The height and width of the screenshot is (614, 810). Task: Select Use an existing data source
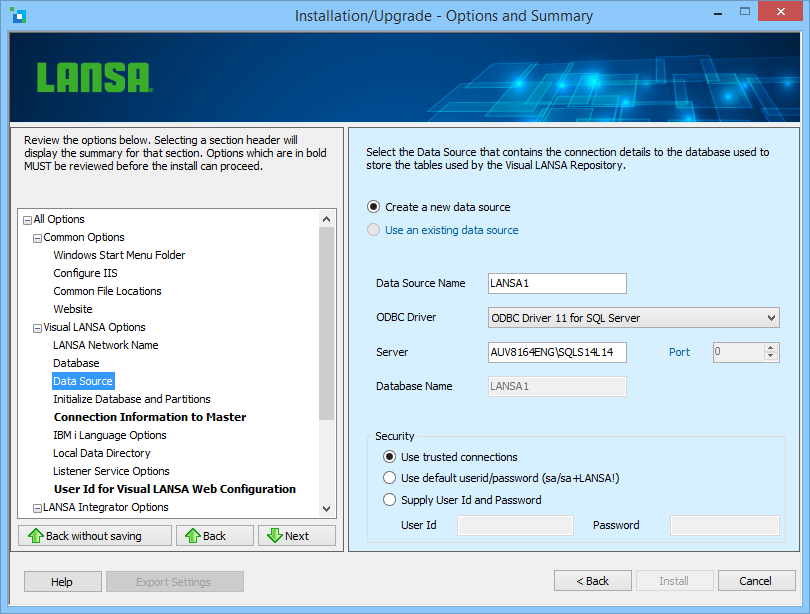pos(443,230)
